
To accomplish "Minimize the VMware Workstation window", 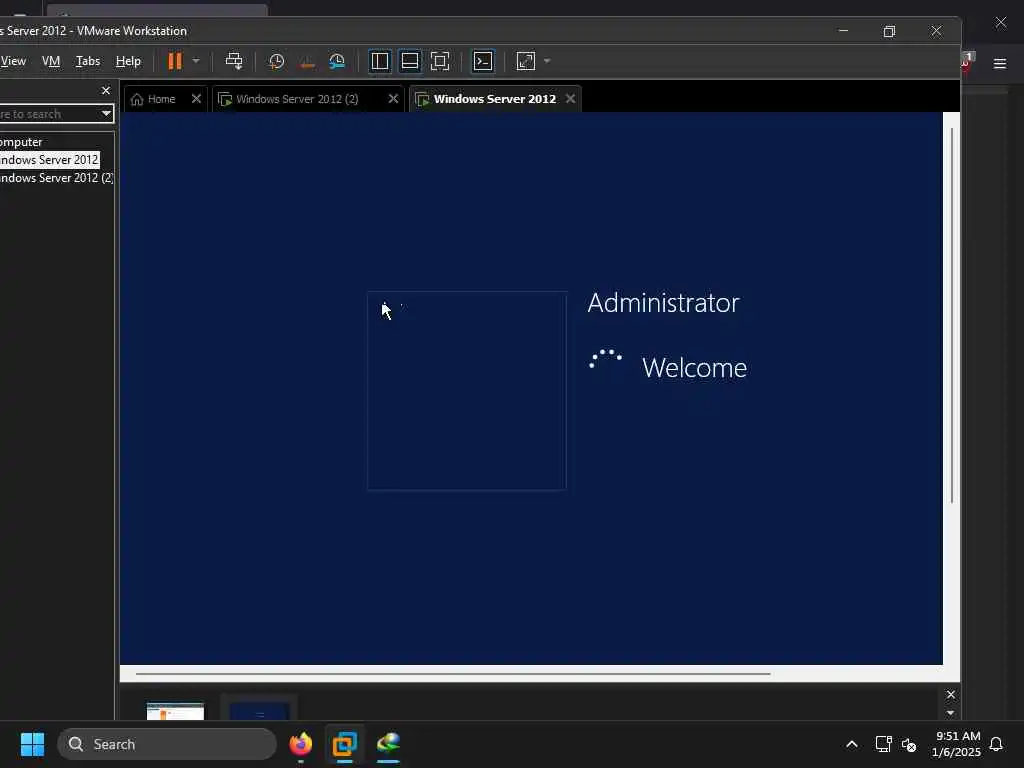I will (x=843, y=31).
